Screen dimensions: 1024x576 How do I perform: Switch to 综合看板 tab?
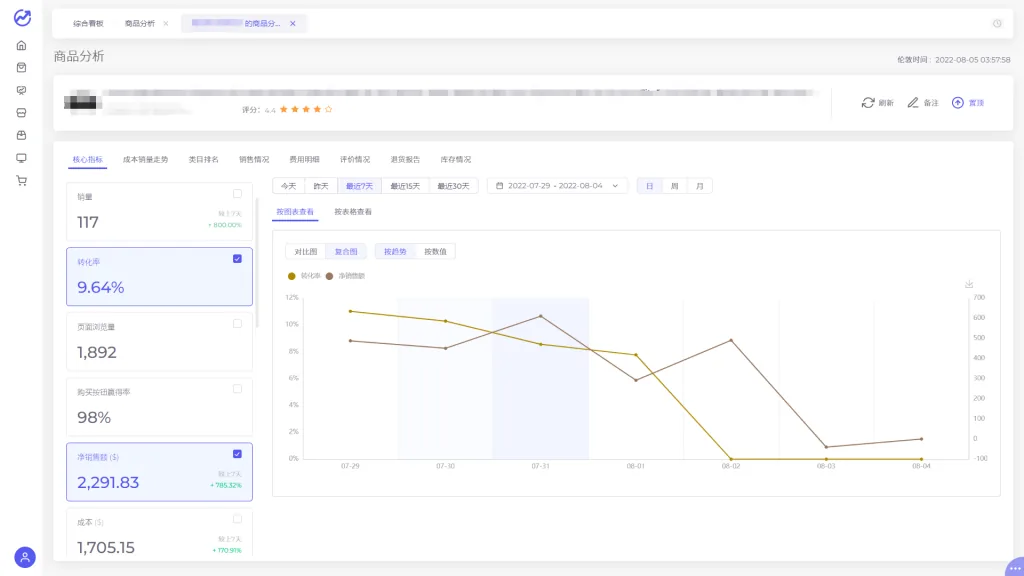[88, 24]
